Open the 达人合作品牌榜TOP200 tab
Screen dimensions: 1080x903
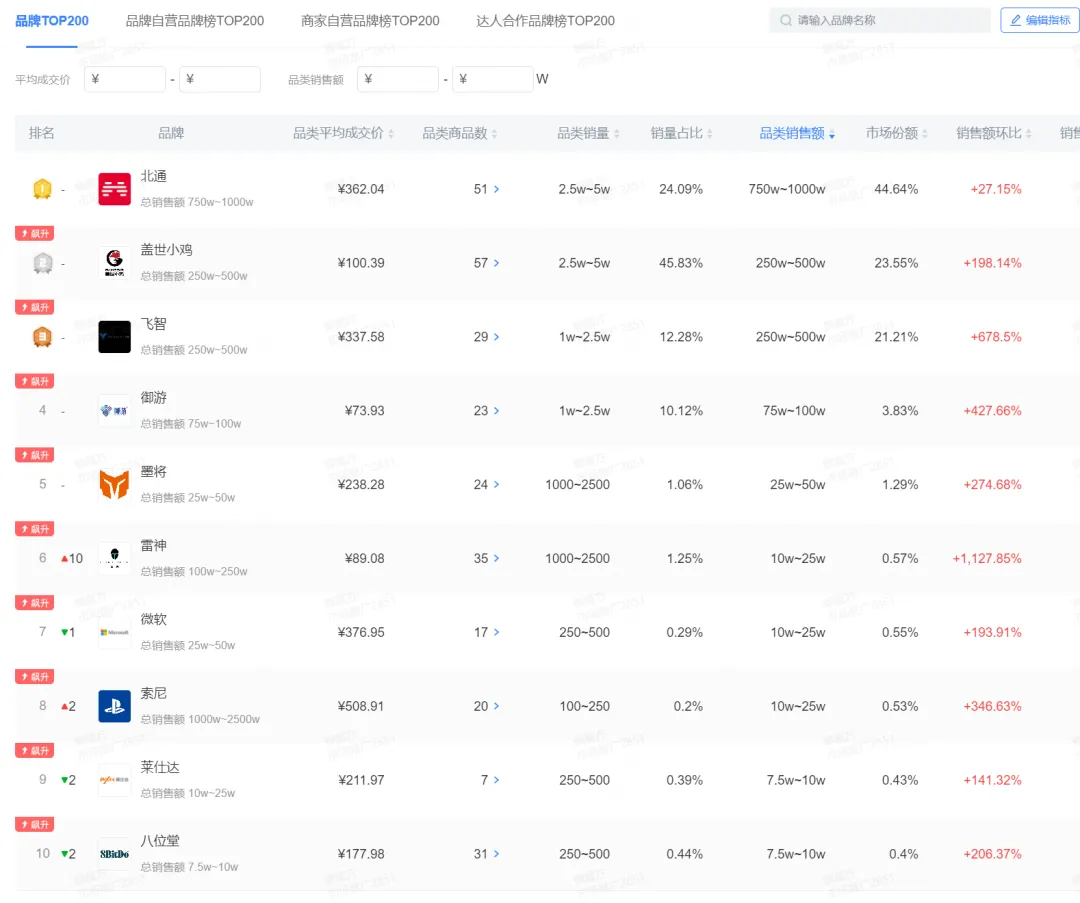pyautogui.click(x=545, y=20)
